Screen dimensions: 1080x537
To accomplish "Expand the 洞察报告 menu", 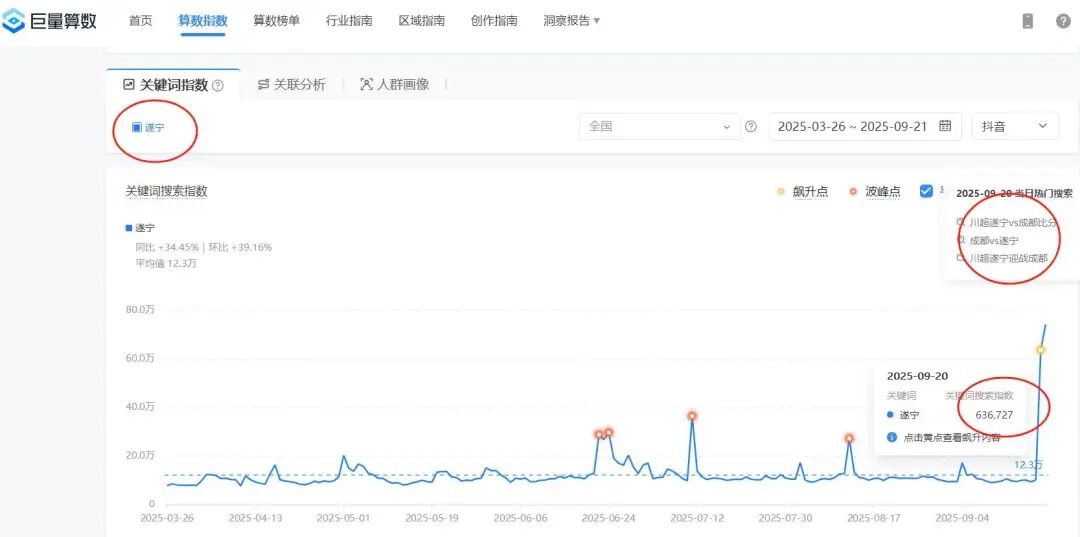I will click(x=572, y=21).
